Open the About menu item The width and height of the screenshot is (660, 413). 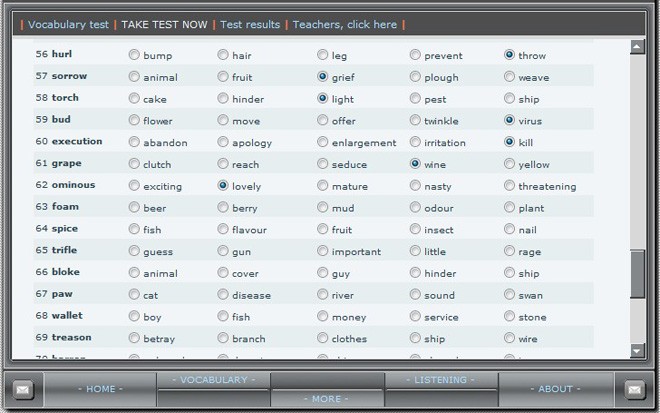coord(555,389)
